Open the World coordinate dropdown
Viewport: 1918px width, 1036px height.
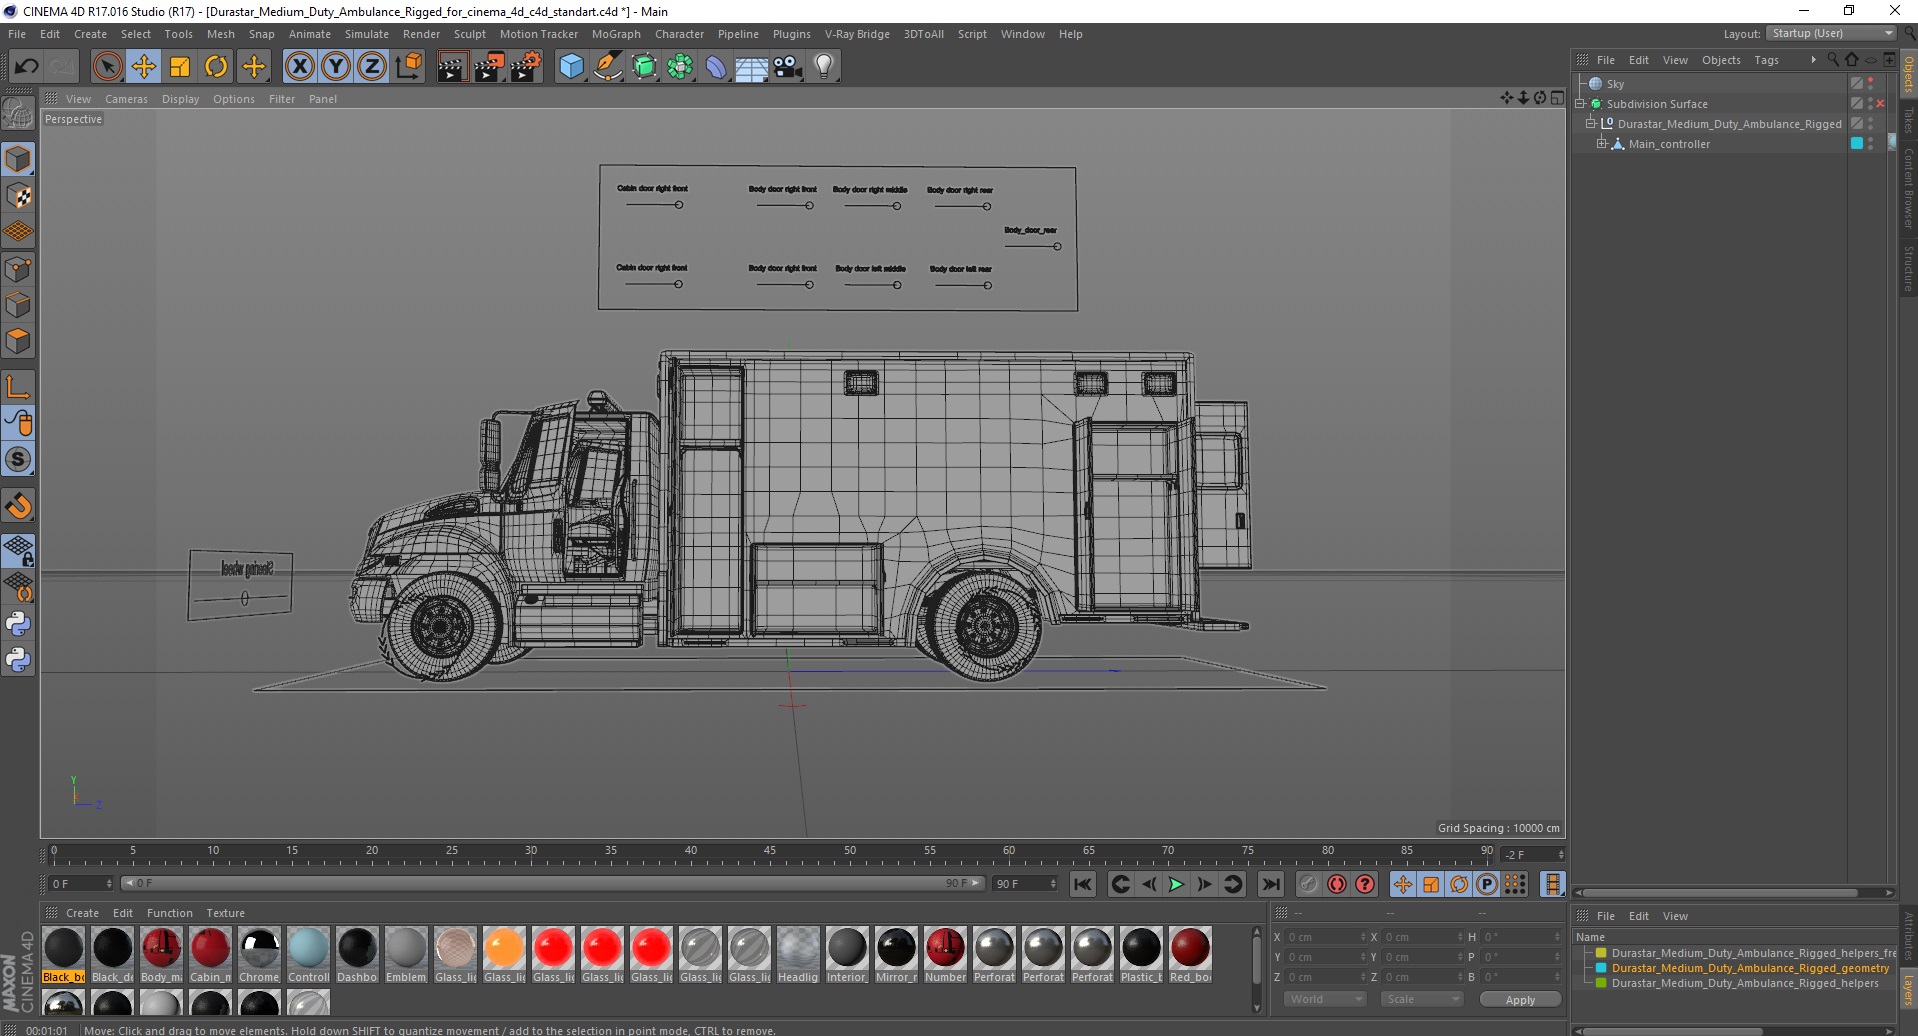tap(1325, 999)
